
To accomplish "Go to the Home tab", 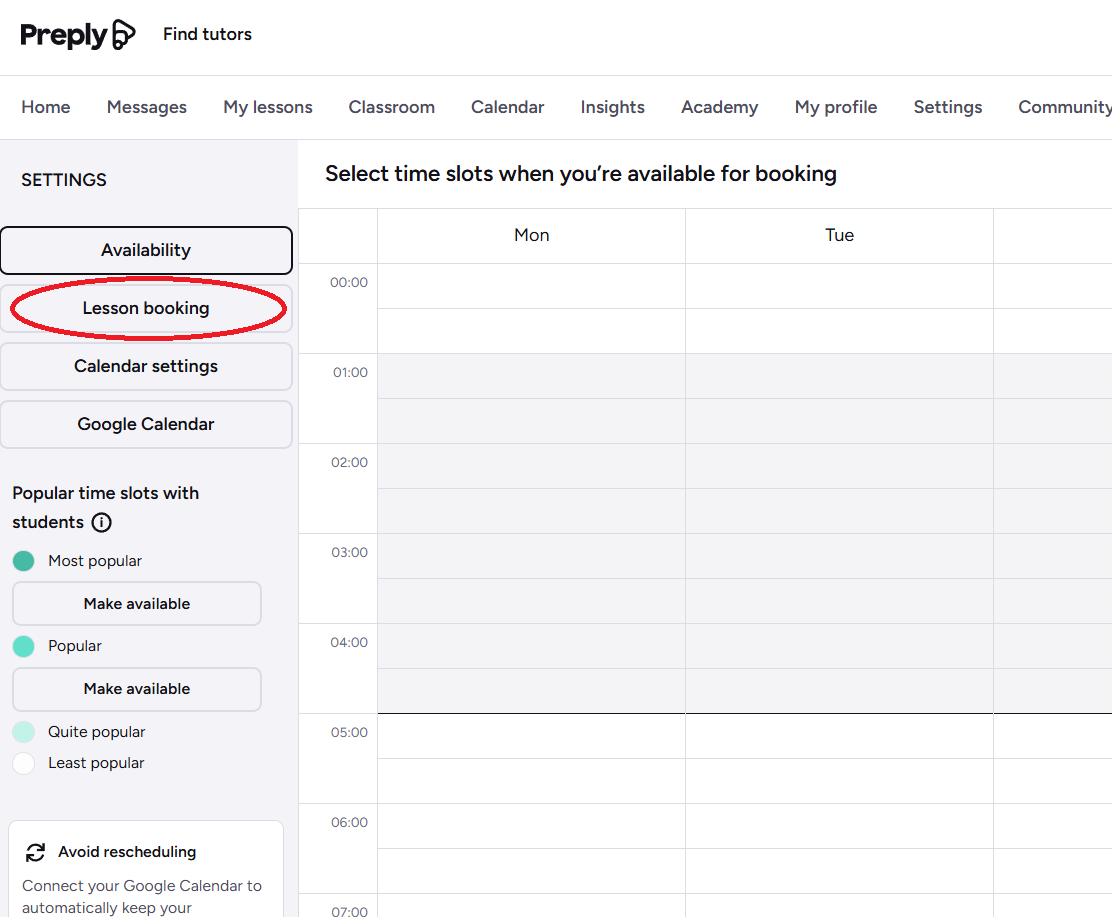I will tap(46, 107).
